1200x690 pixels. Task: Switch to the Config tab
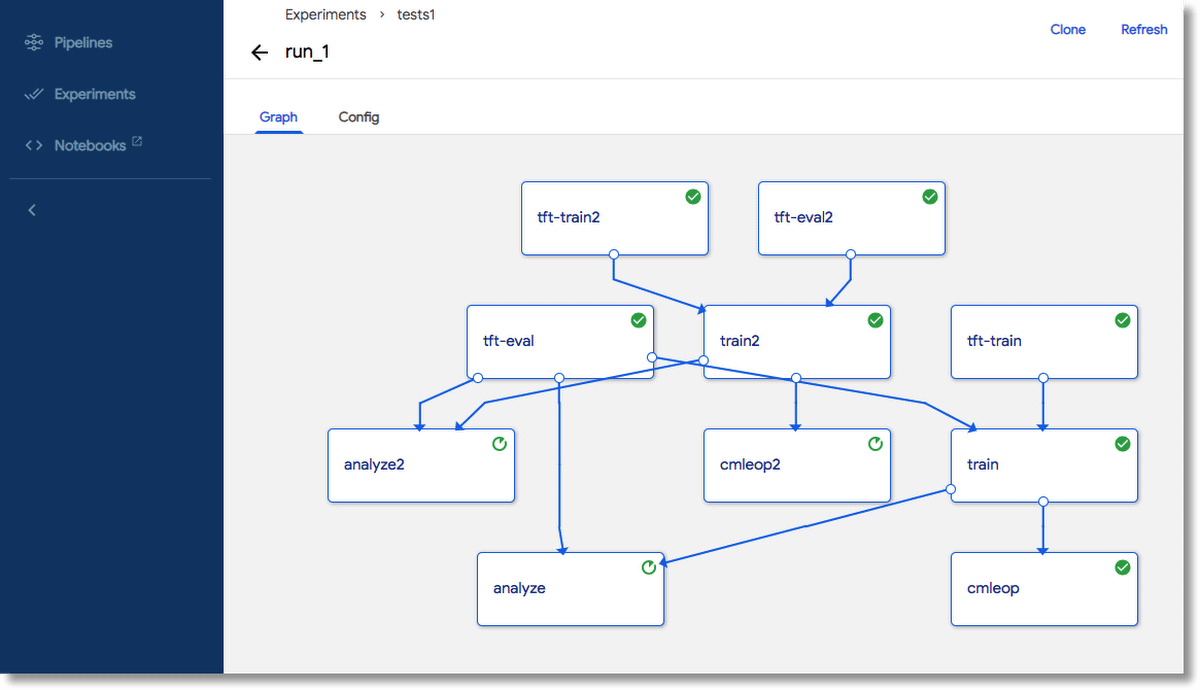[358, 117]
